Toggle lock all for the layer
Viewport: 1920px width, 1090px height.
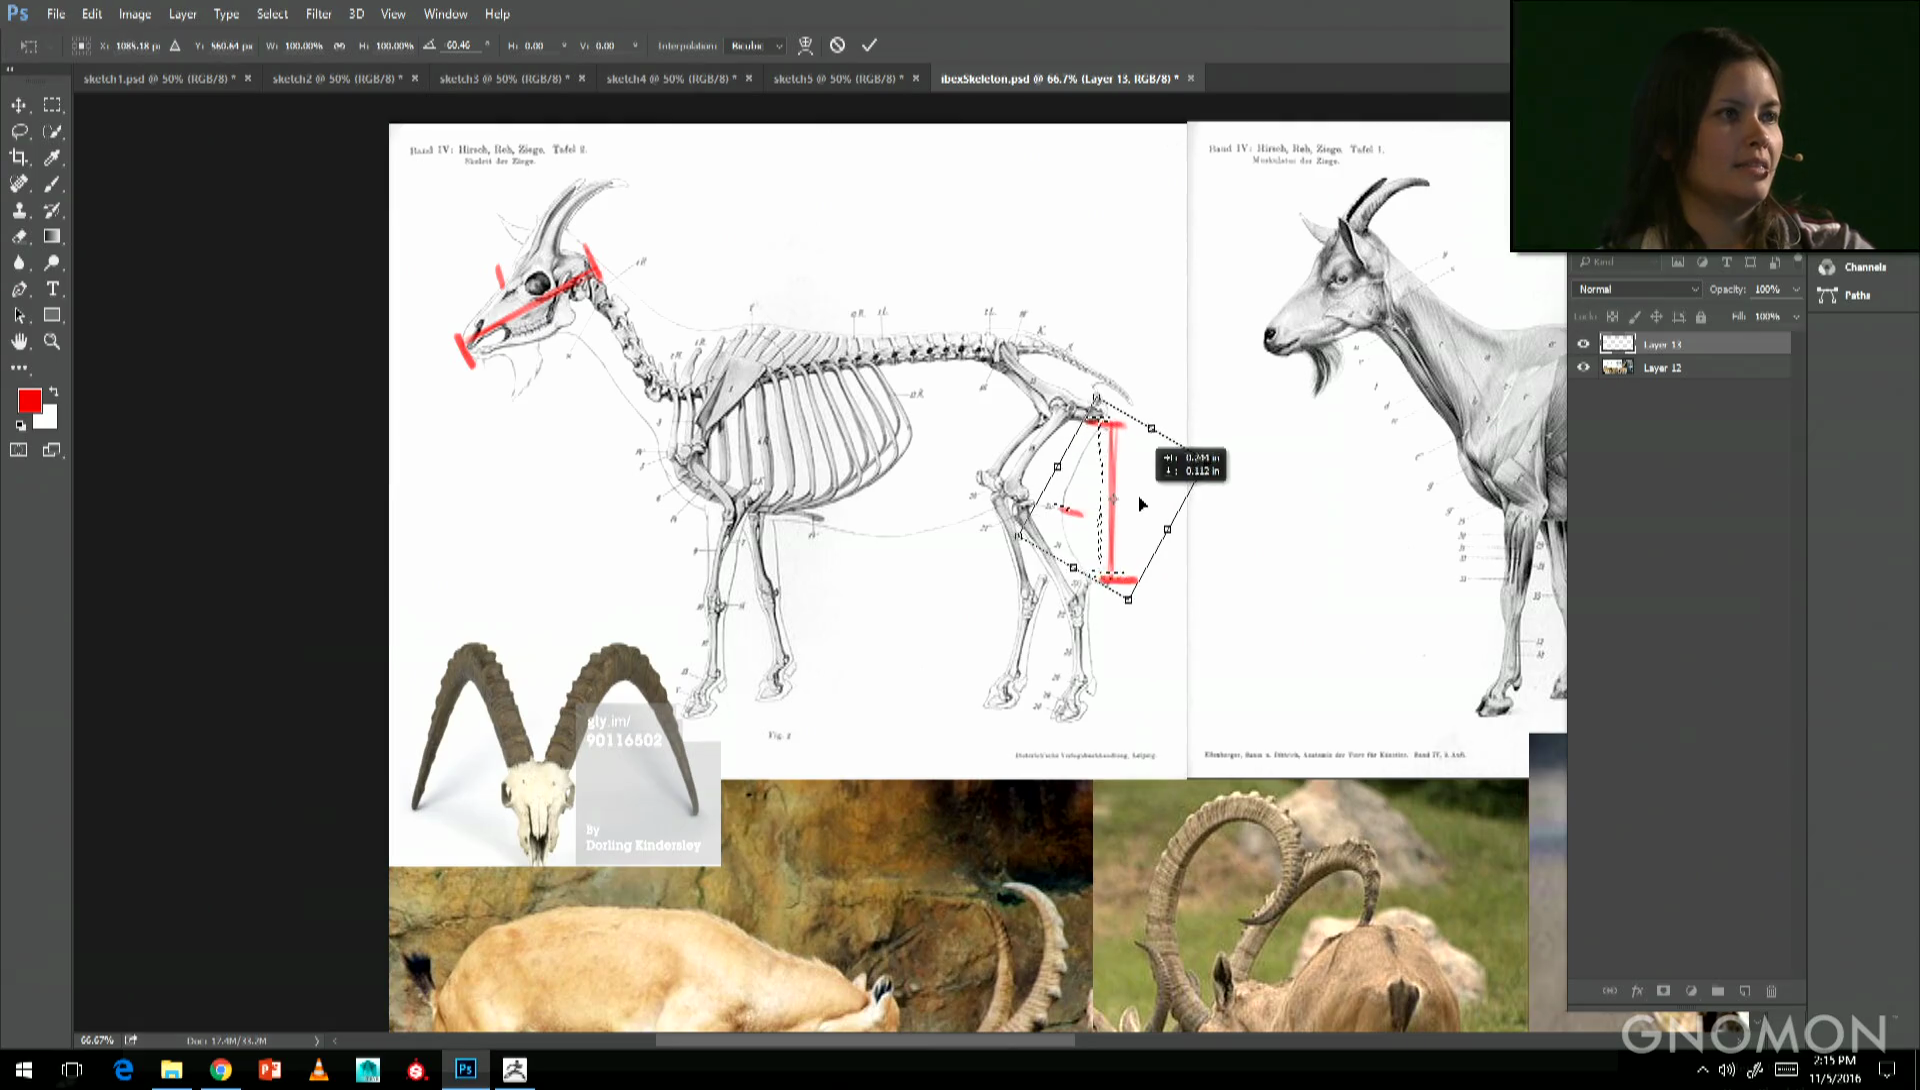pyautogui.click(x=1700, y=317)
